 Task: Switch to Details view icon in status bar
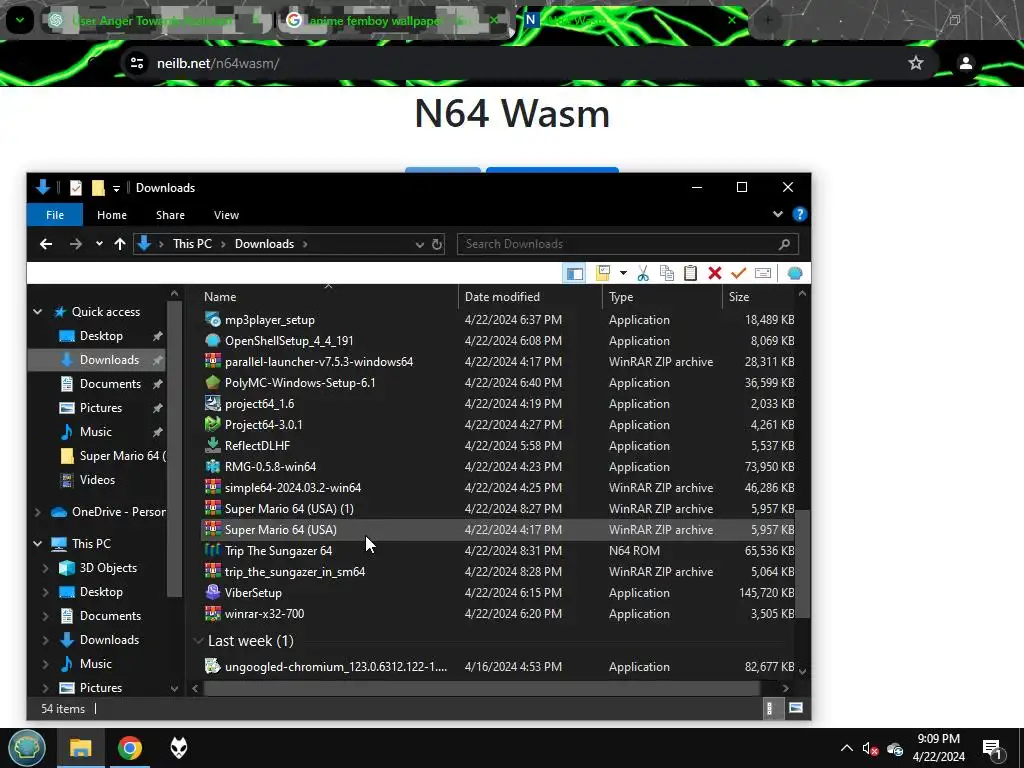pos(769,709)
